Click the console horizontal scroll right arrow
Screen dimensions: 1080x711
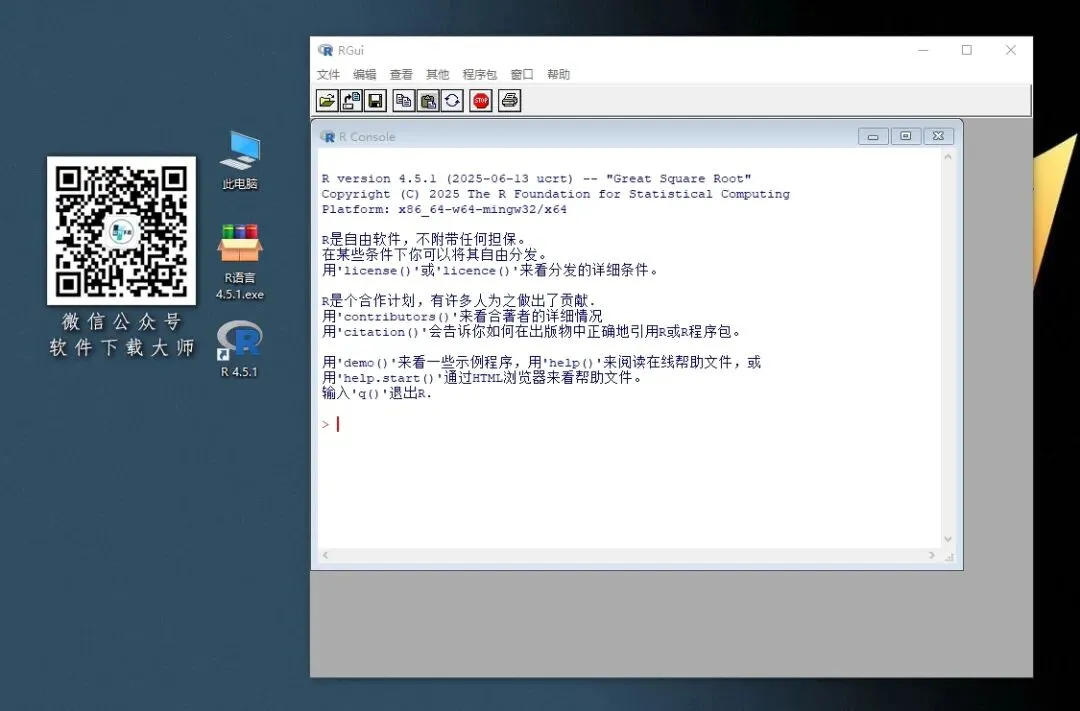pos(932,555)
